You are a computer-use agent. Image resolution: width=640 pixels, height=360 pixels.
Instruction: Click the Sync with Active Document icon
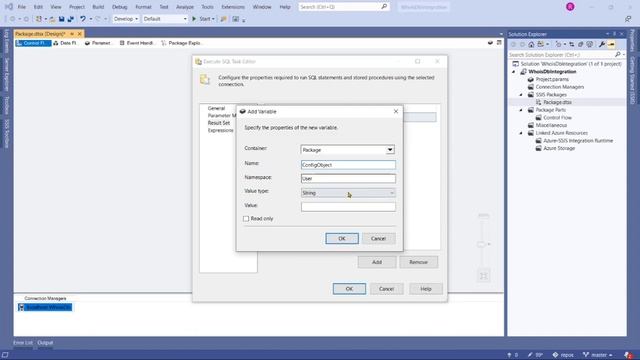point(571,44)
